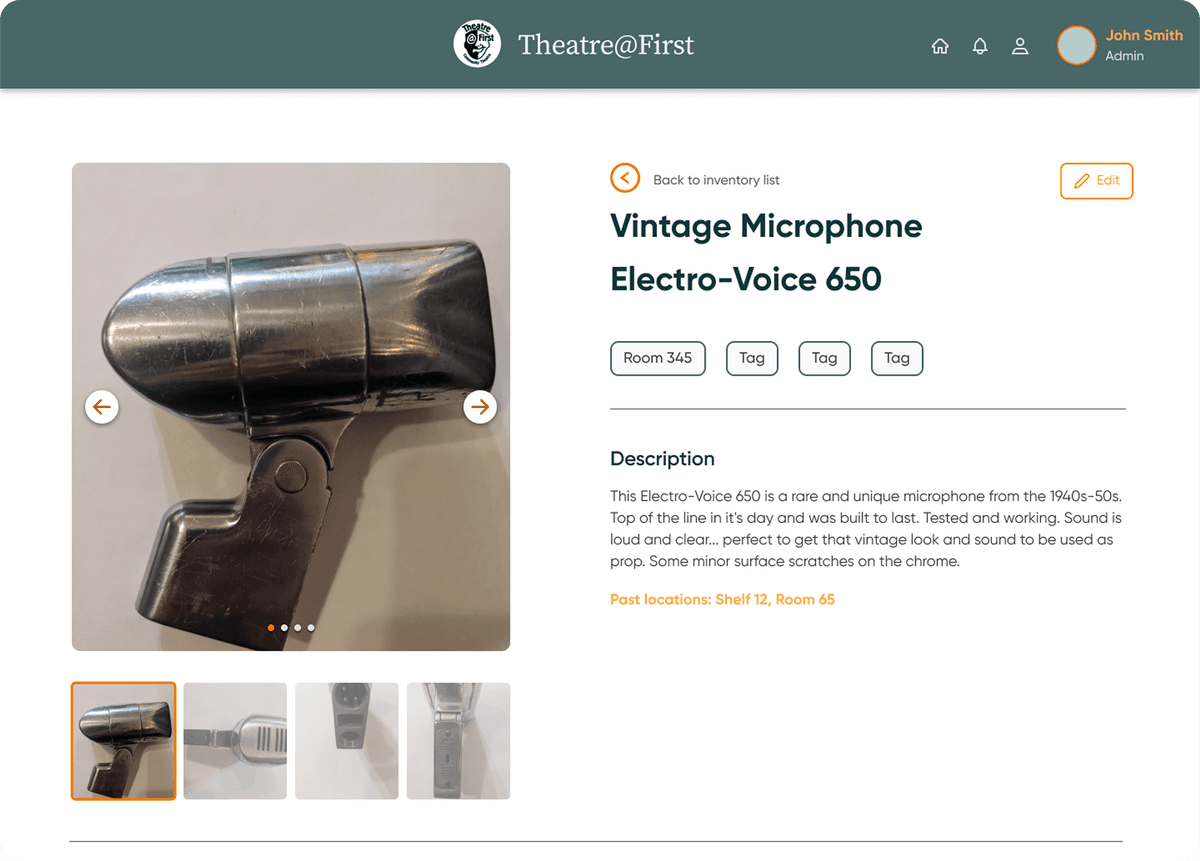Show previous photo with left arrow
This screenshot has width=1200, height=861.
tap(102, 407)
